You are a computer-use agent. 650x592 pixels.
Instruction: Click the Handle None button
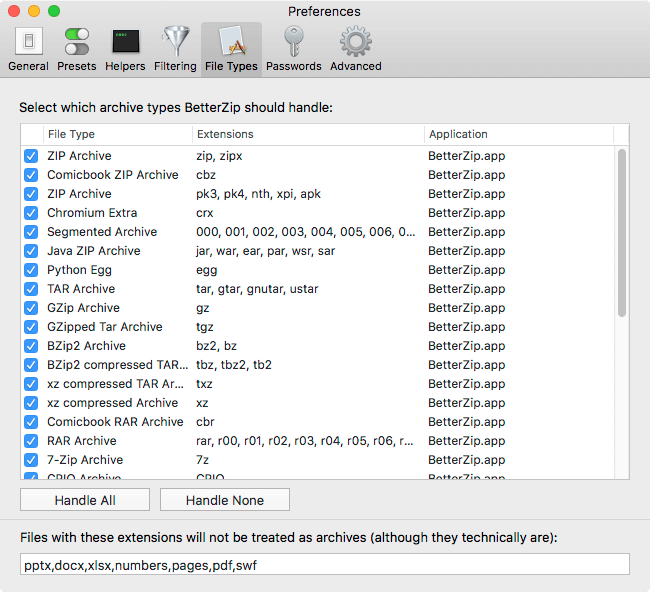(x=225, y=500)
